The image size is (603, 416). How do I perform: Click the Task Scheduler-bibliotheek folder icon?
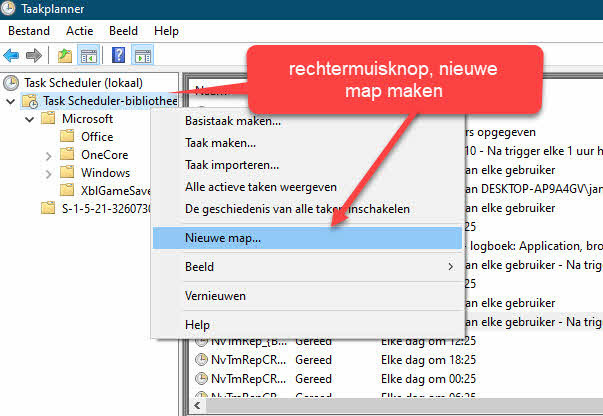(30, 101)
